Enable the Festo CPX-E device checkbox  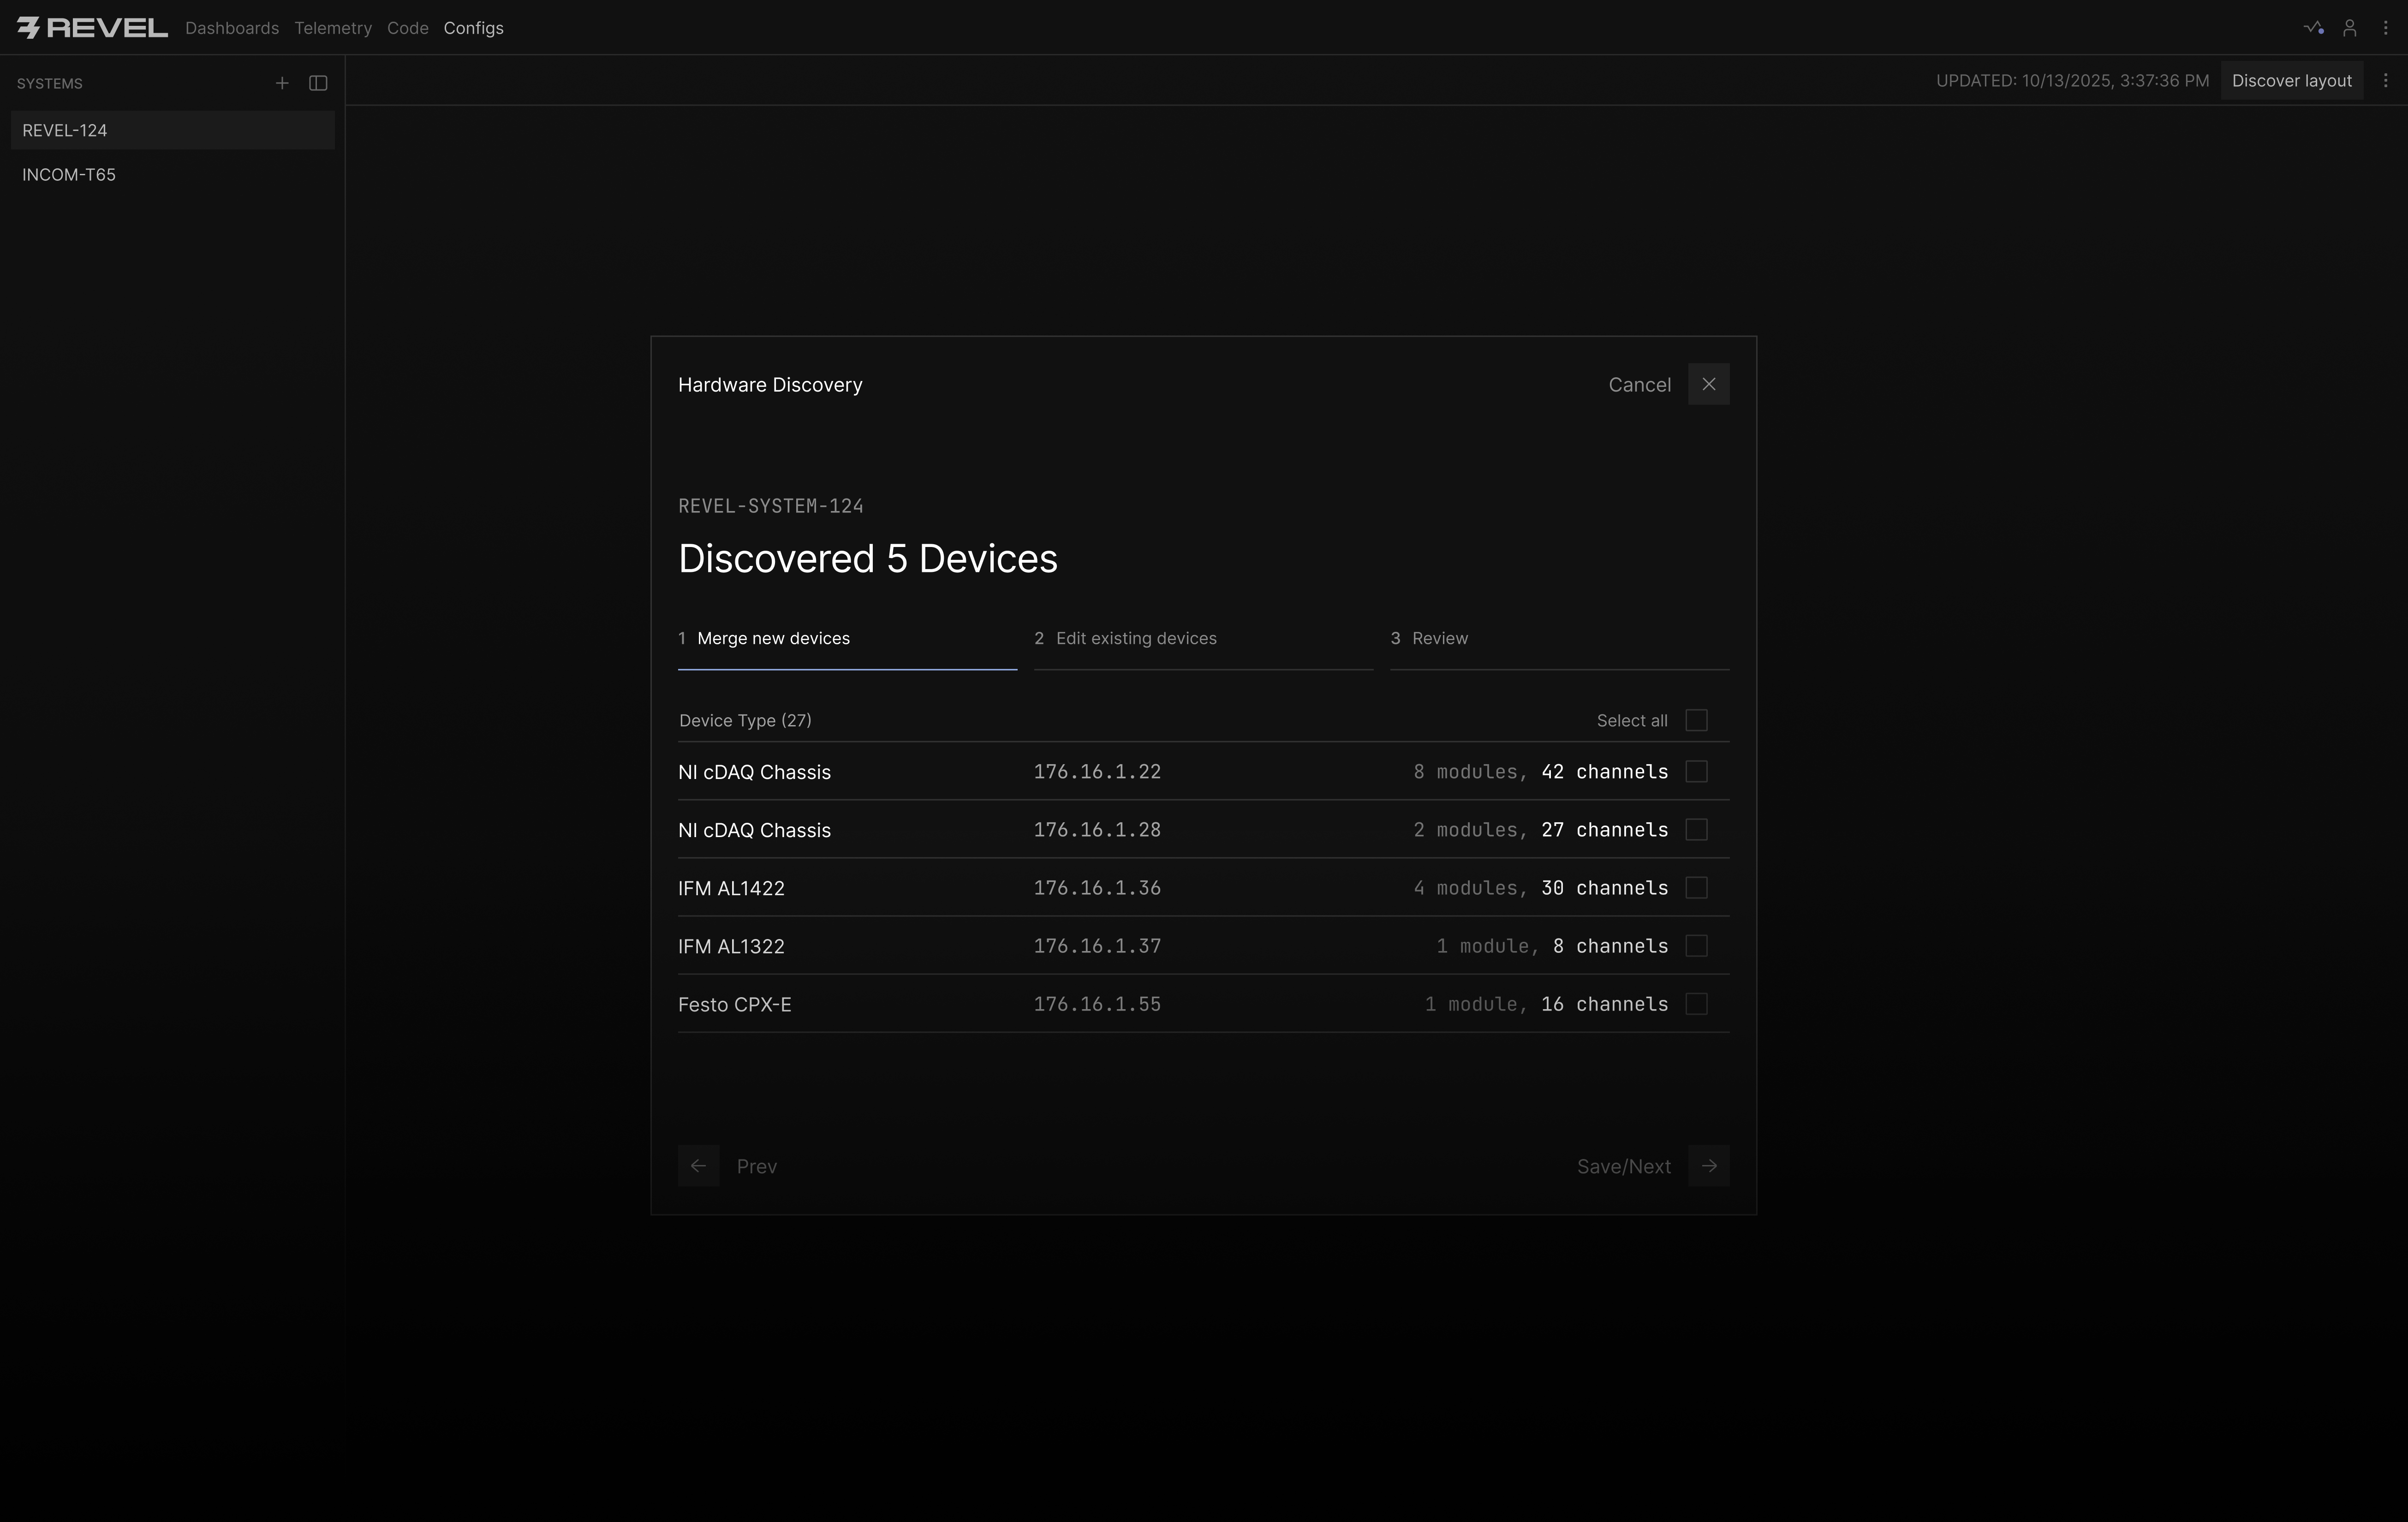[x=1696, y=1004]
